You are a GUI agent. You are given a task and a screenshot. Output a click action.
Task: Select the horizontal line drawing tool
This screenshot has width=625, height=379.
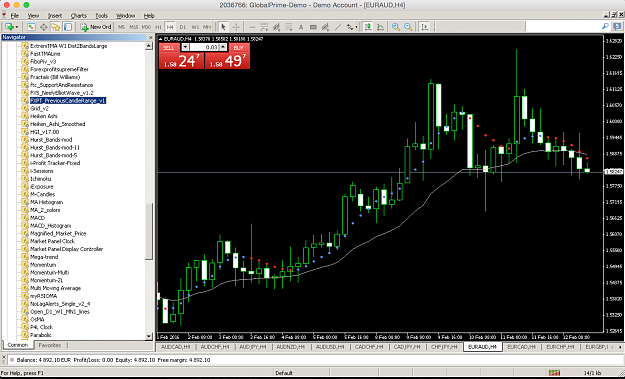pos(252,27)
